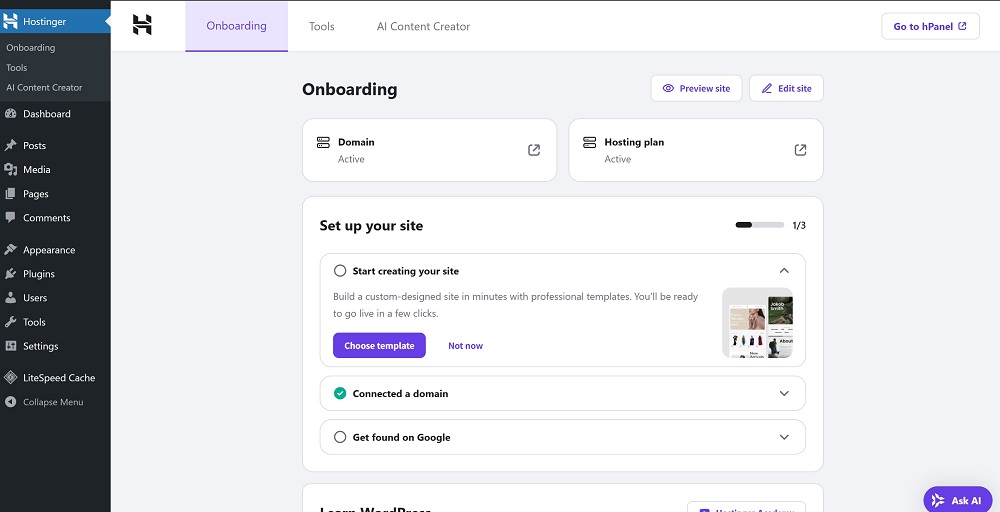Click the 1/3 progress counter
1000x512 pixels.
tap(799, 226)
